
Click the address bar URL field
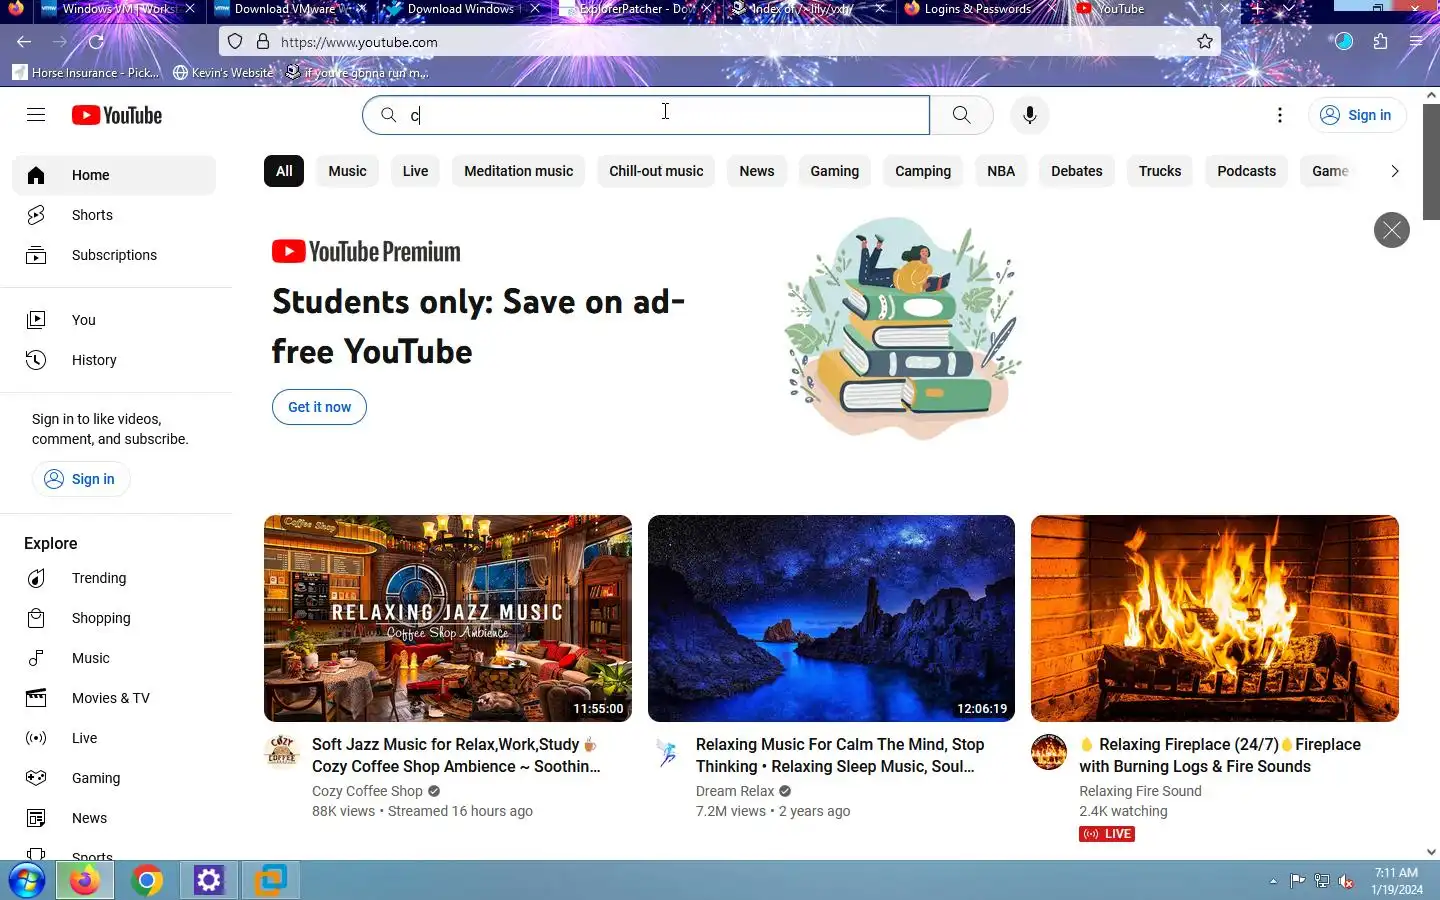tap(720, 42)
